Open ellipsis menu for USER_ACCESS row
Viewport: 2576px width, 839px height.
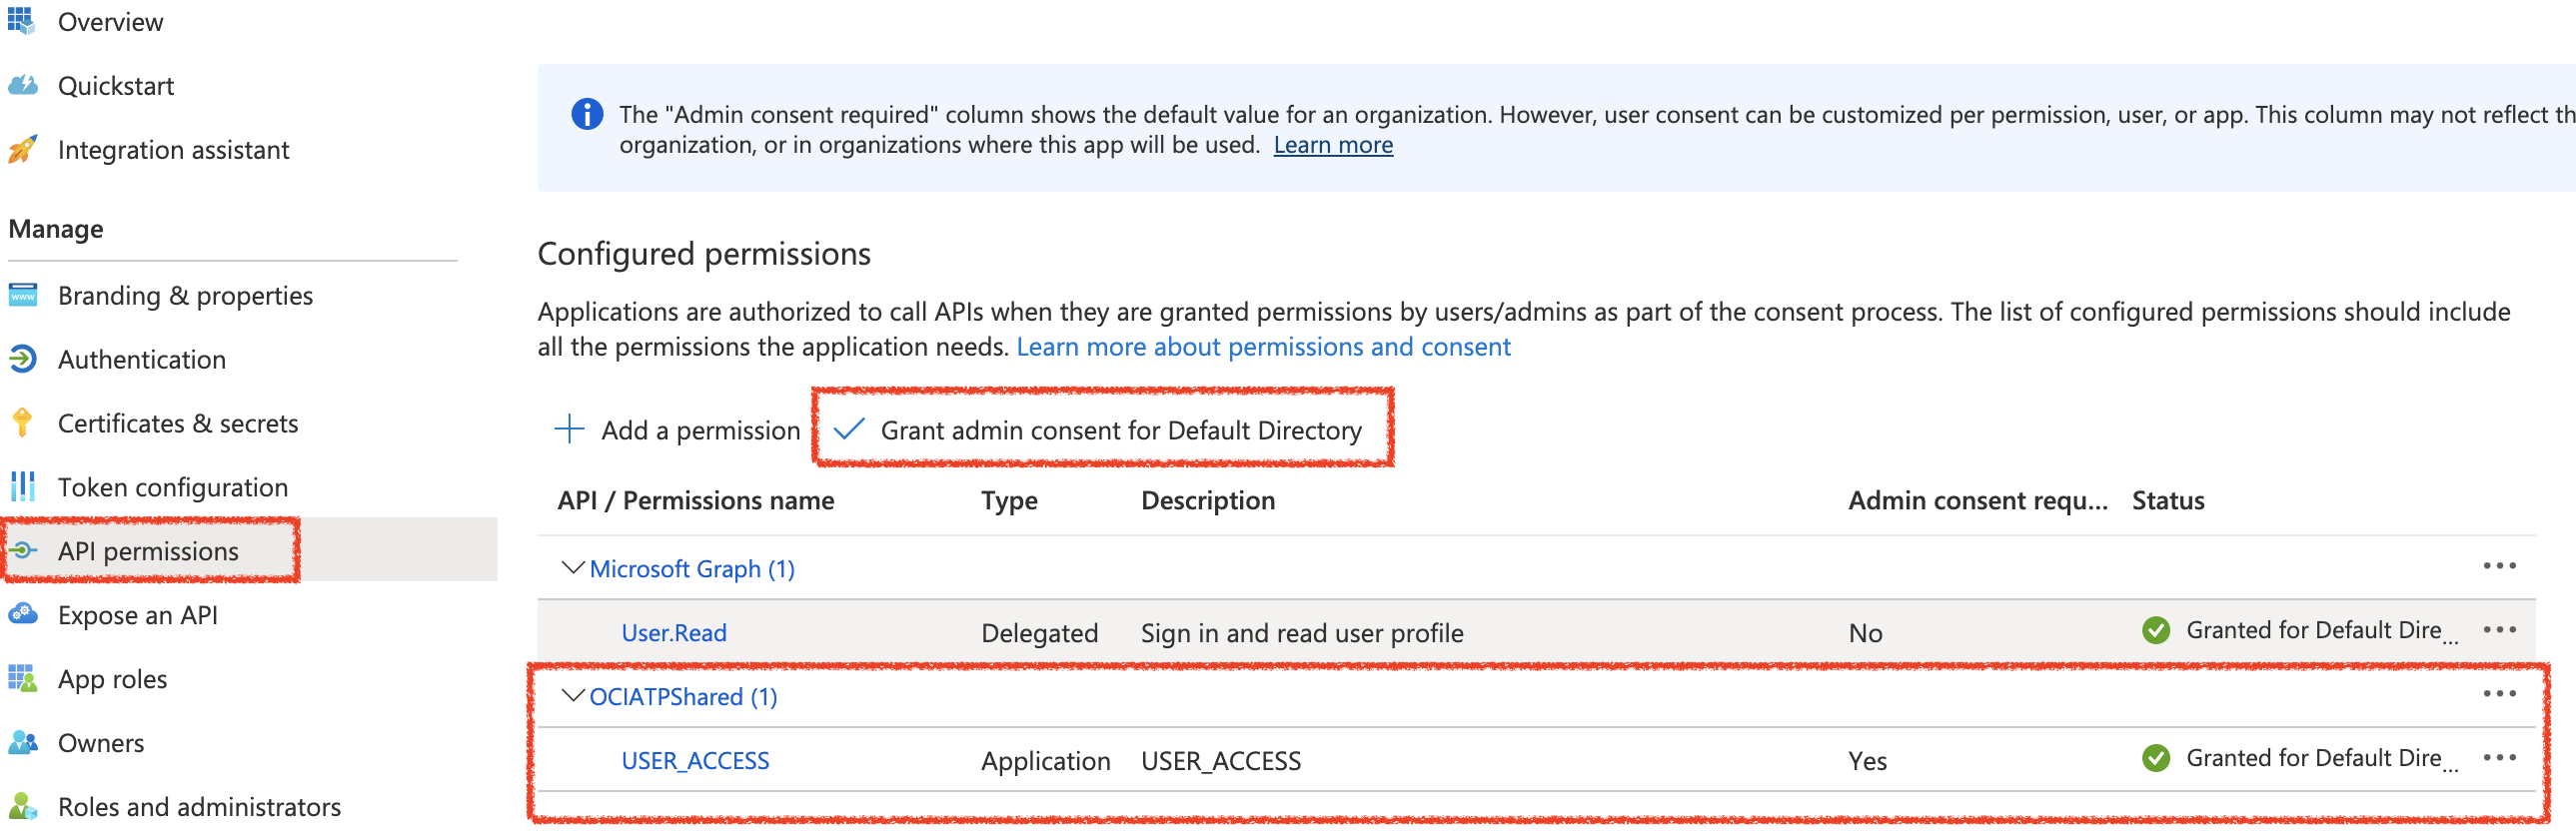tap(2499, 758)
